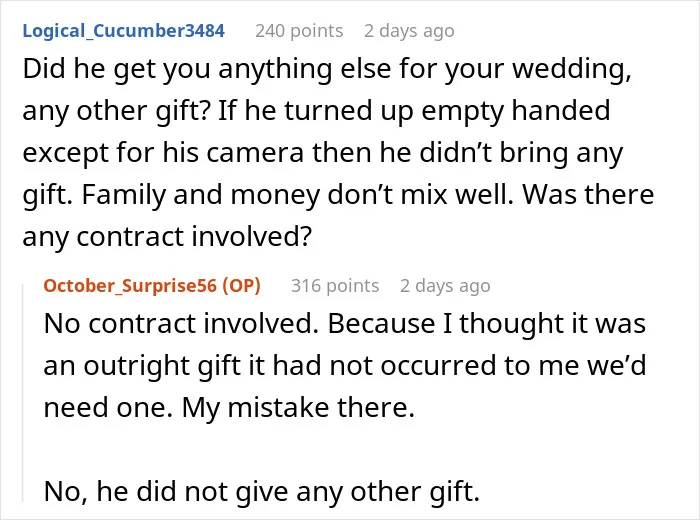Click the 240 points score

coord(299,31)
